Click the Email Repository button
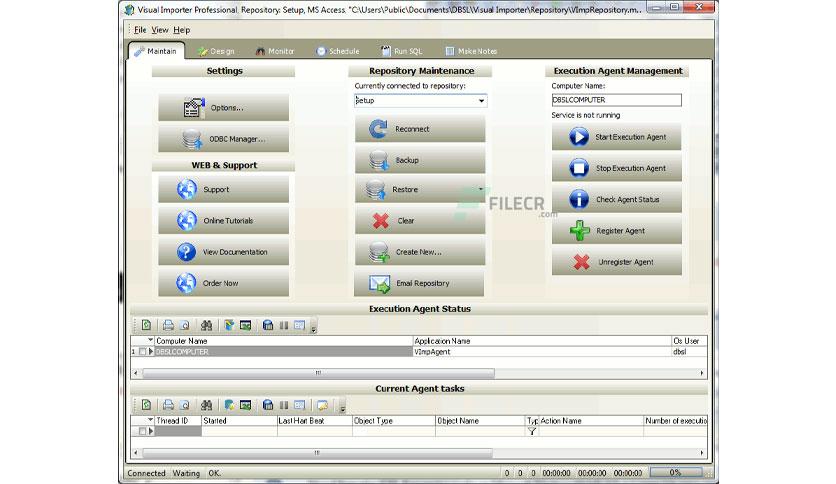 point(419,283)
